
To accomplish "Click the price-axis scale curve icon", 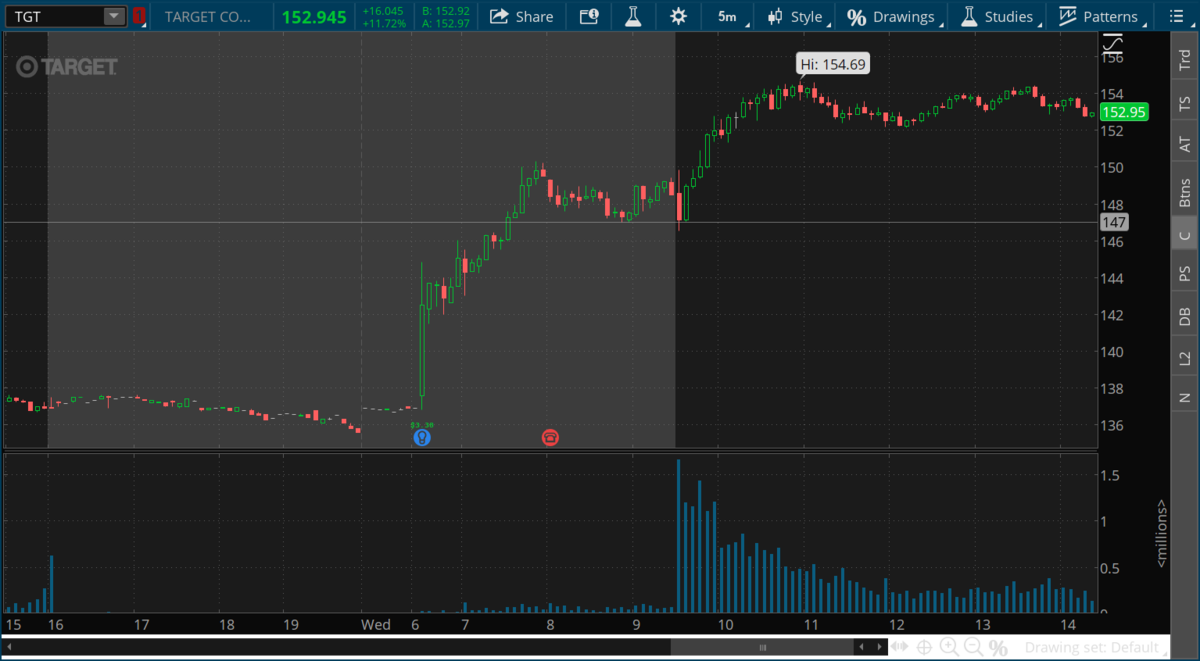I will [1112, 45].
